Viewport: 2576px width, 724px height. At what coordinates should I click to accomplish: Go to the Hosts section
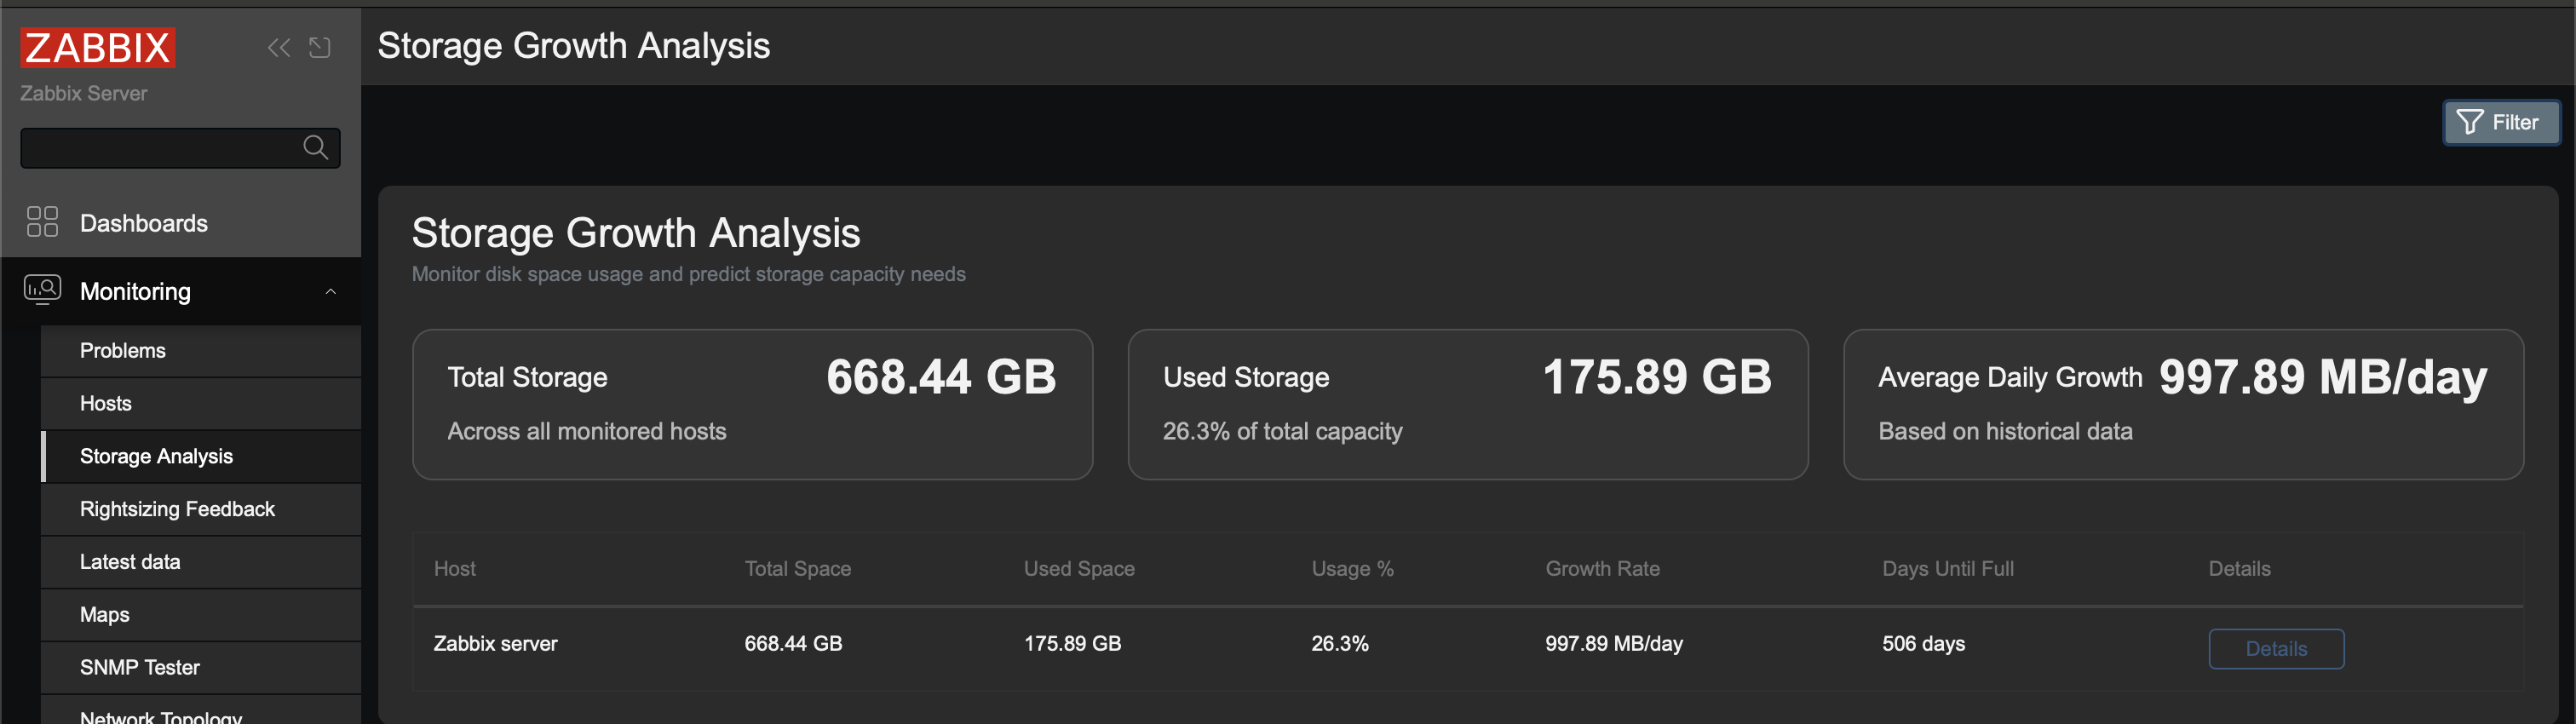click(x=105, y=403)
